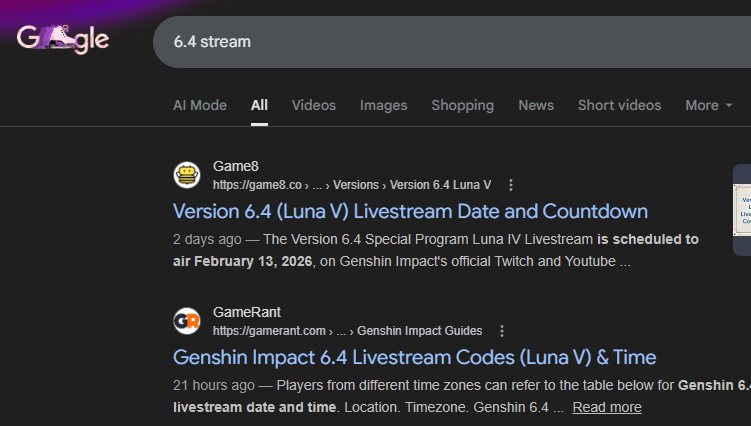Open the Short videos tab

(619, 105)
